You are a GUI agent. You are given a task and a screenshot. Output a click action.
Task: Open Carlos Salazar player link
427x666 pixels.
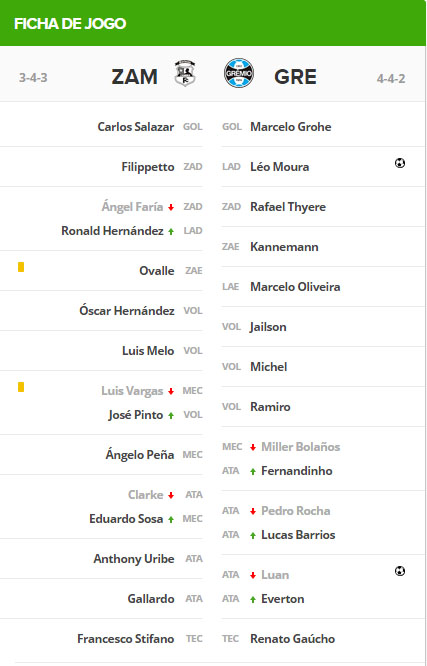click(x=136, y=127)
